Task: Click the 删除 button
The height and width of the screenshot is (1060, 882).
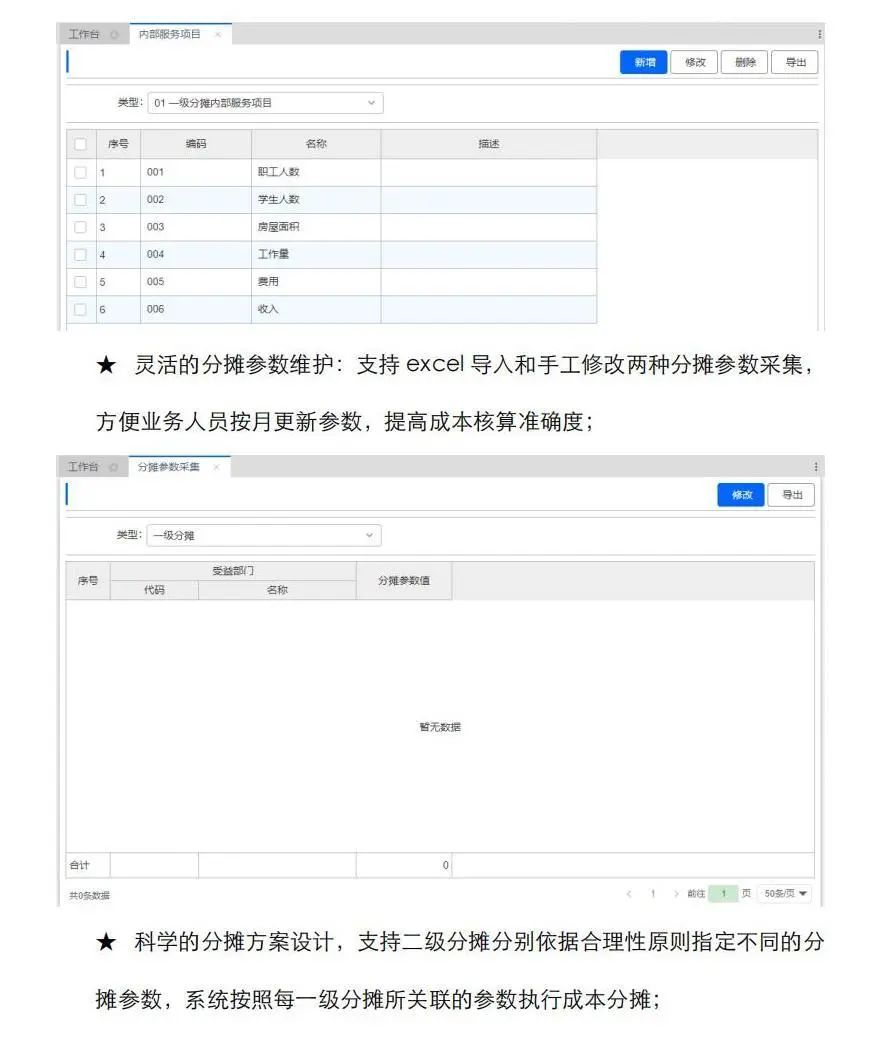Action: [745, 63]
